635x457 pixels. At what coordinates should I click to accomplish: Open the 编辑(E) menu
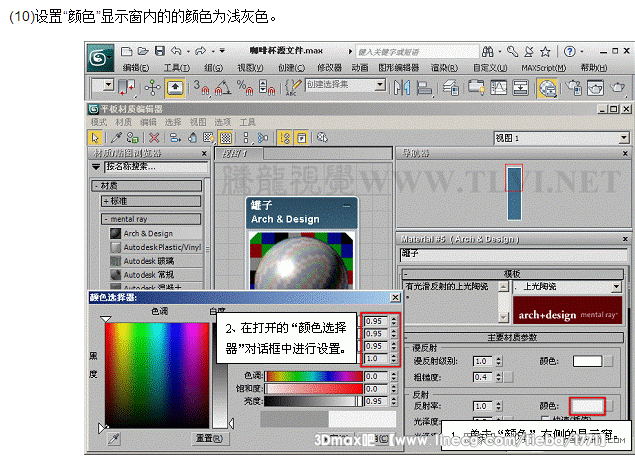[136, 68]
